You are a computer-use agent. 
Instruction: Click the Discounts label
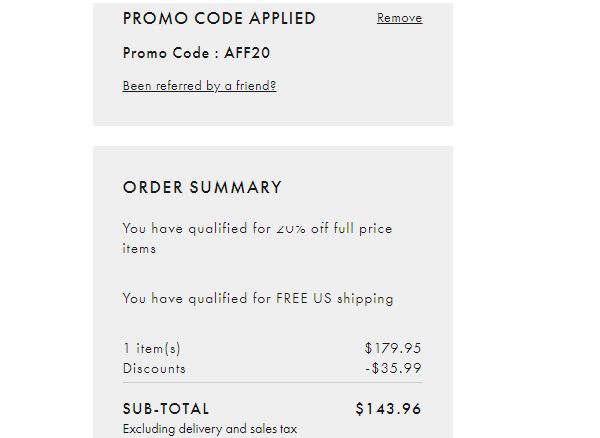[x=154, y=368]
